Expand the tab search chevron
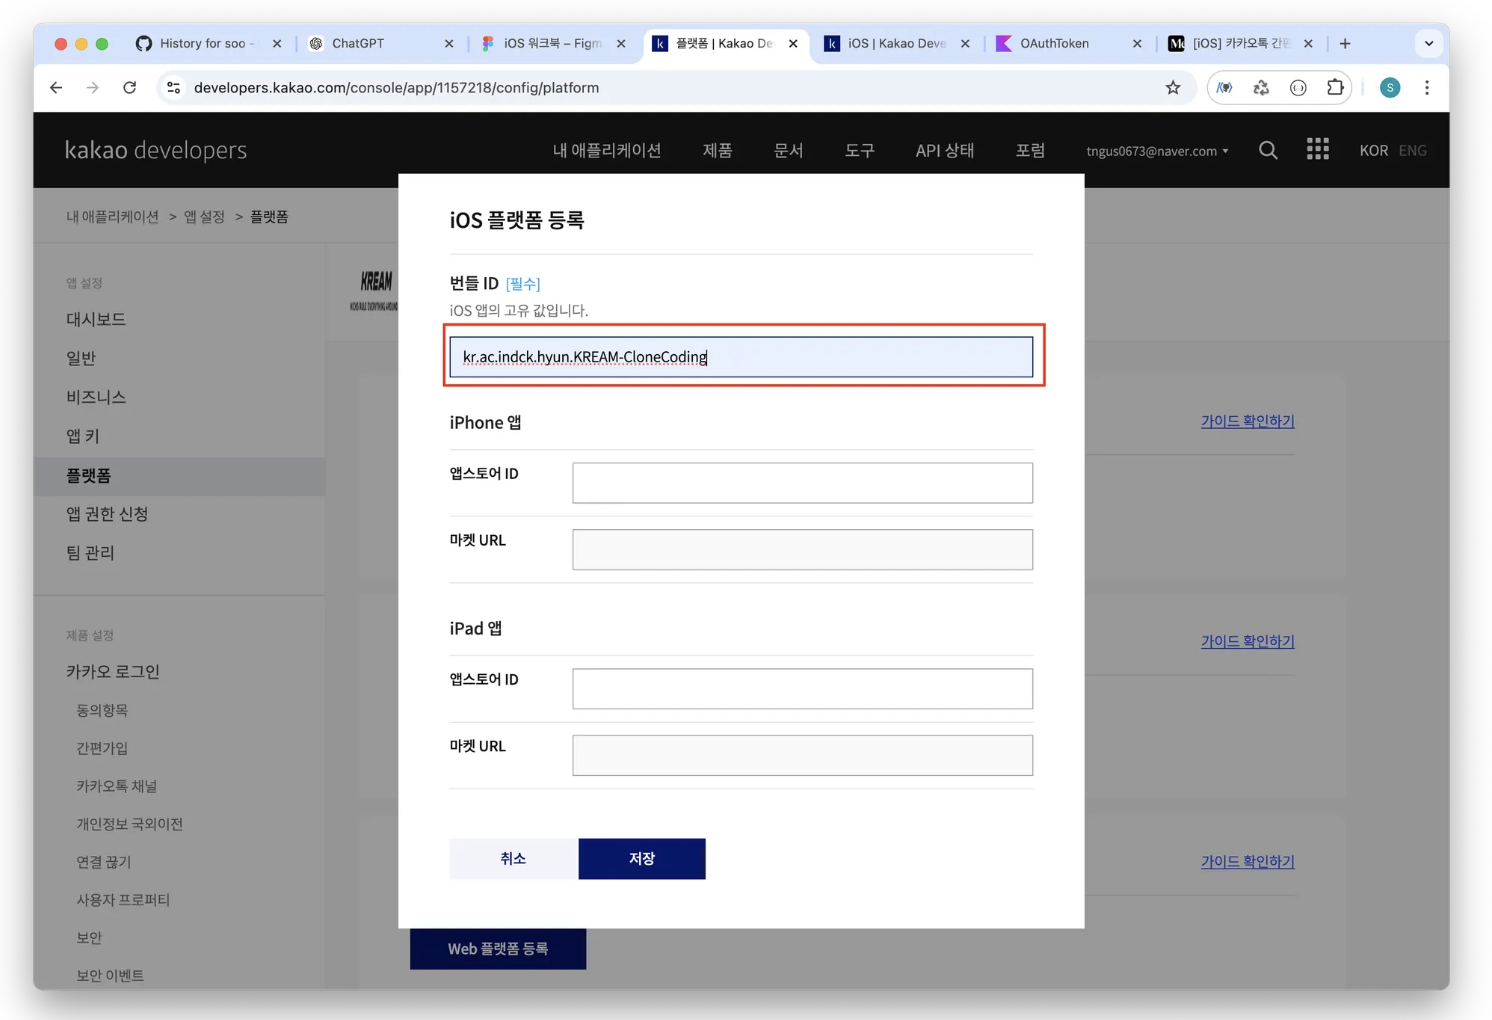Screen dimensions: 1492x1020 1429,43
